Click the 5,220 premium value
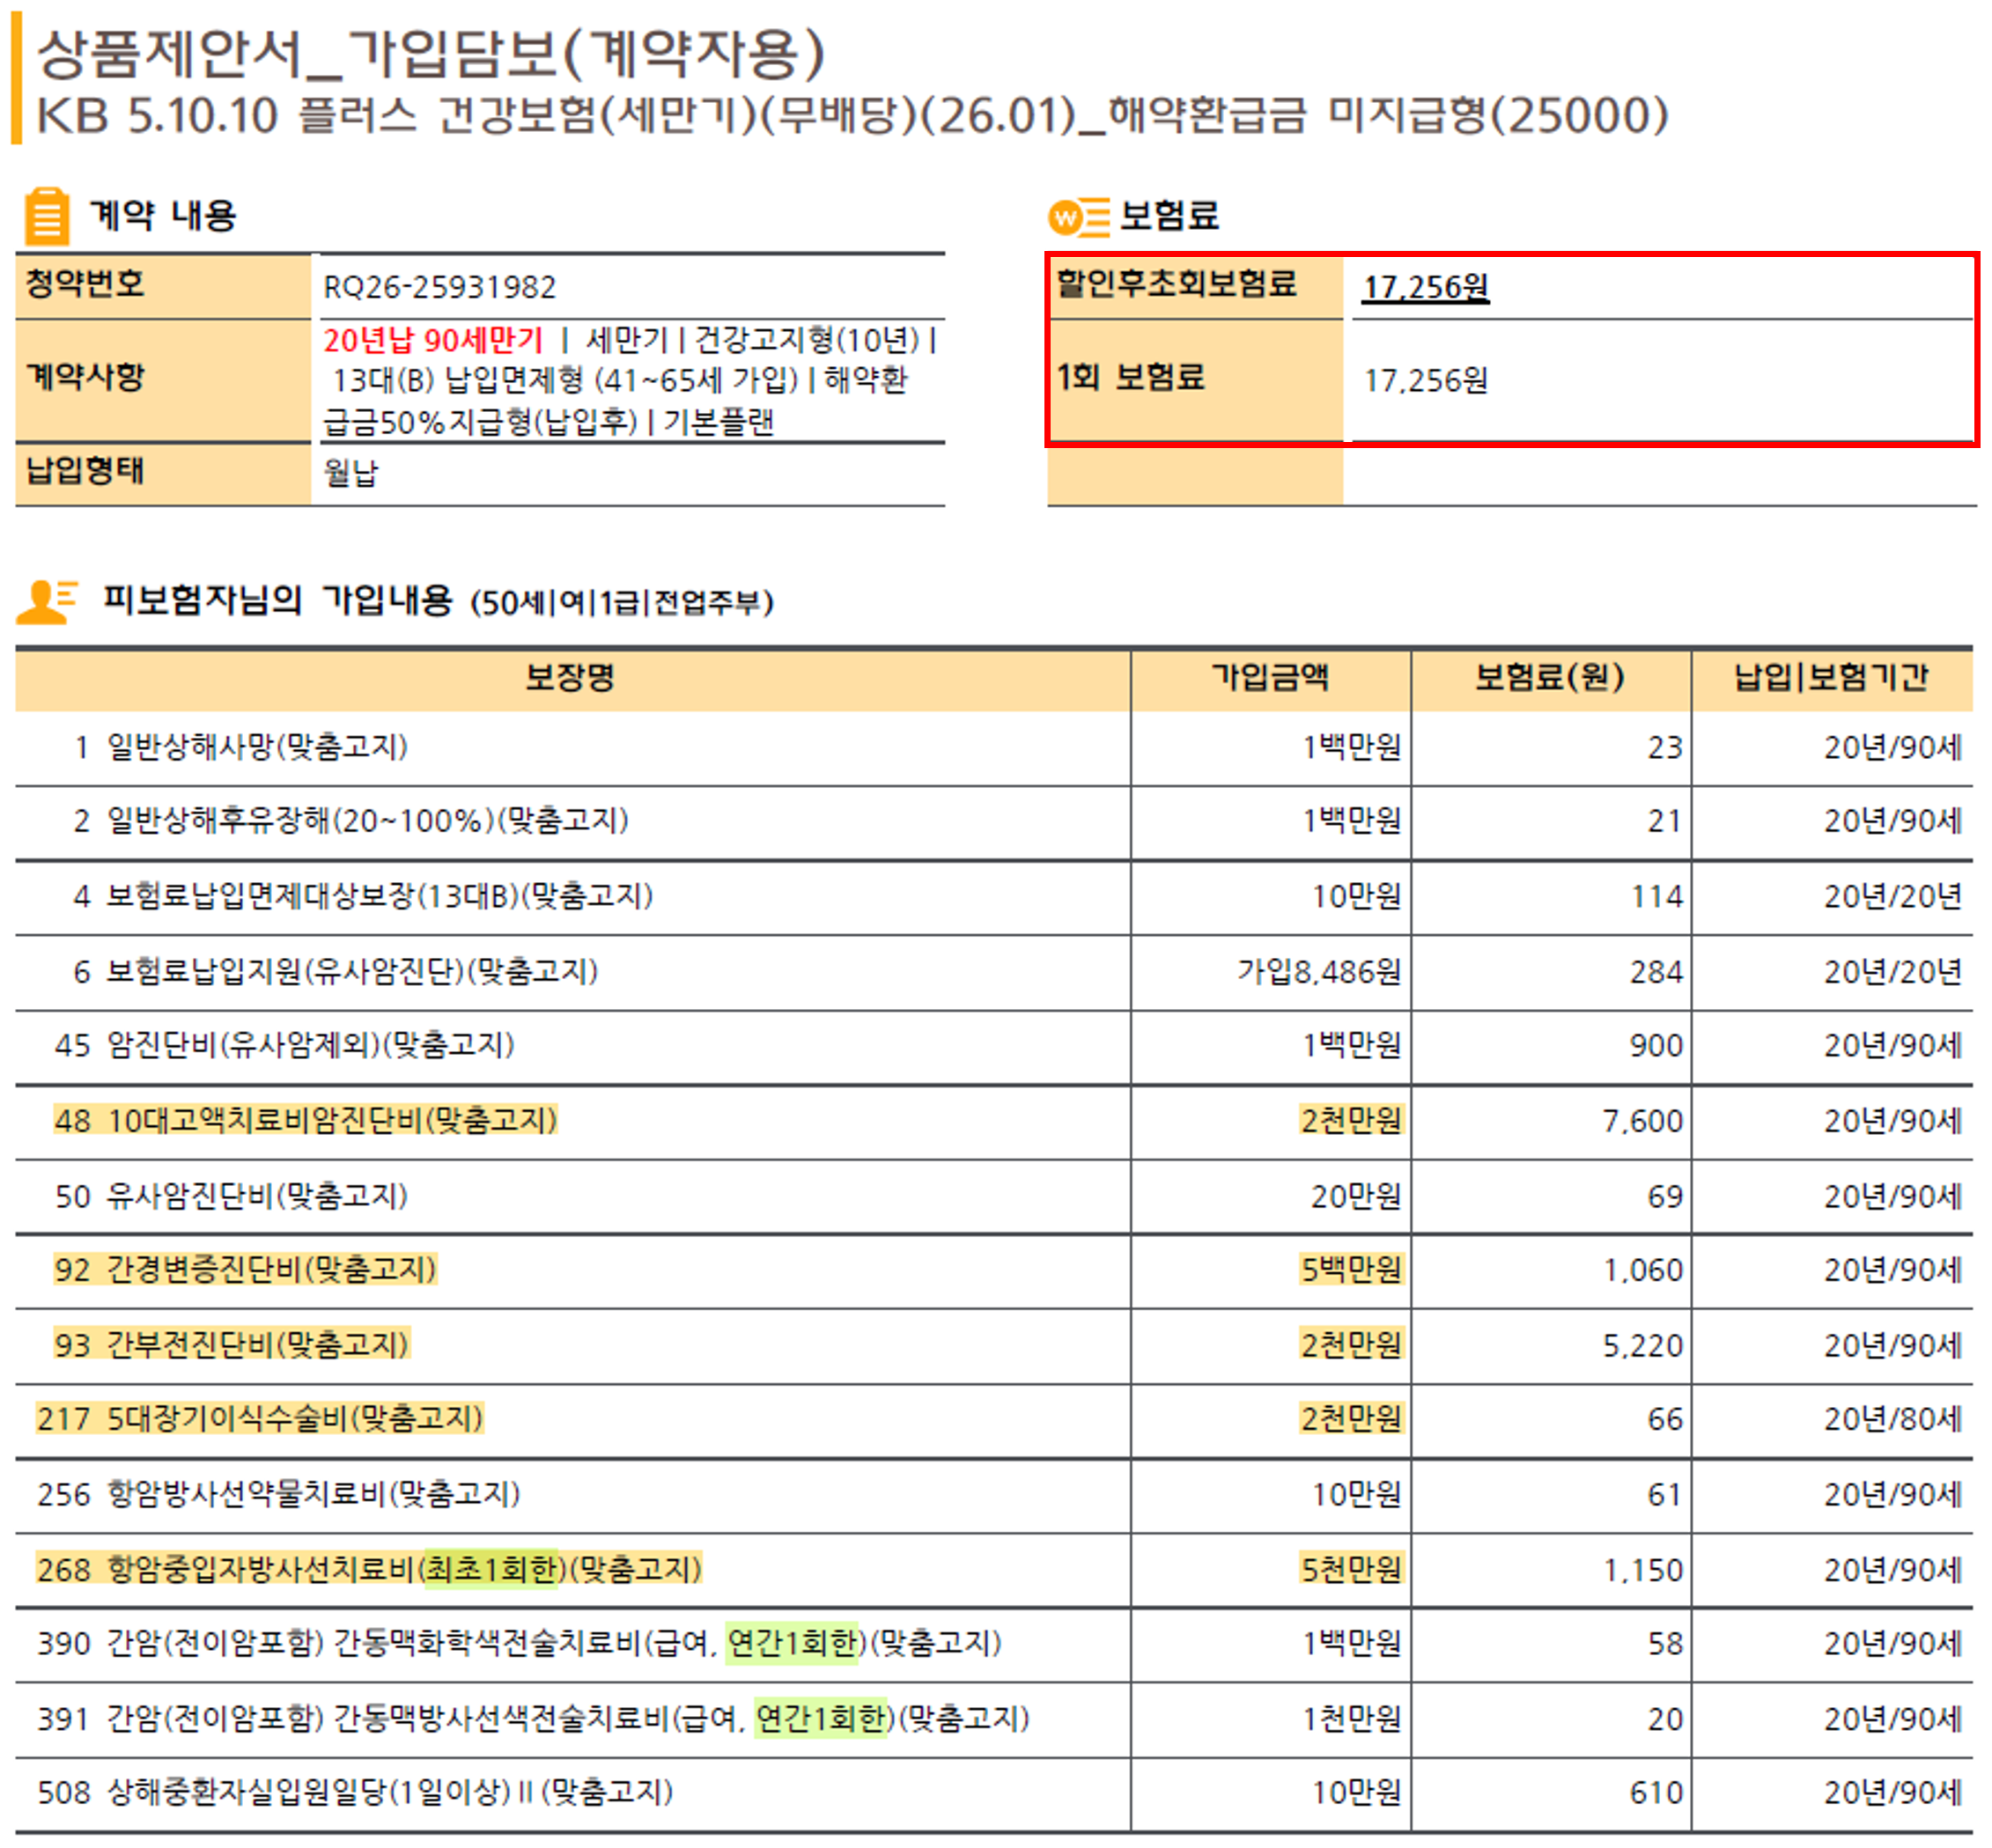1992x1848 pixels. 1643,1346
